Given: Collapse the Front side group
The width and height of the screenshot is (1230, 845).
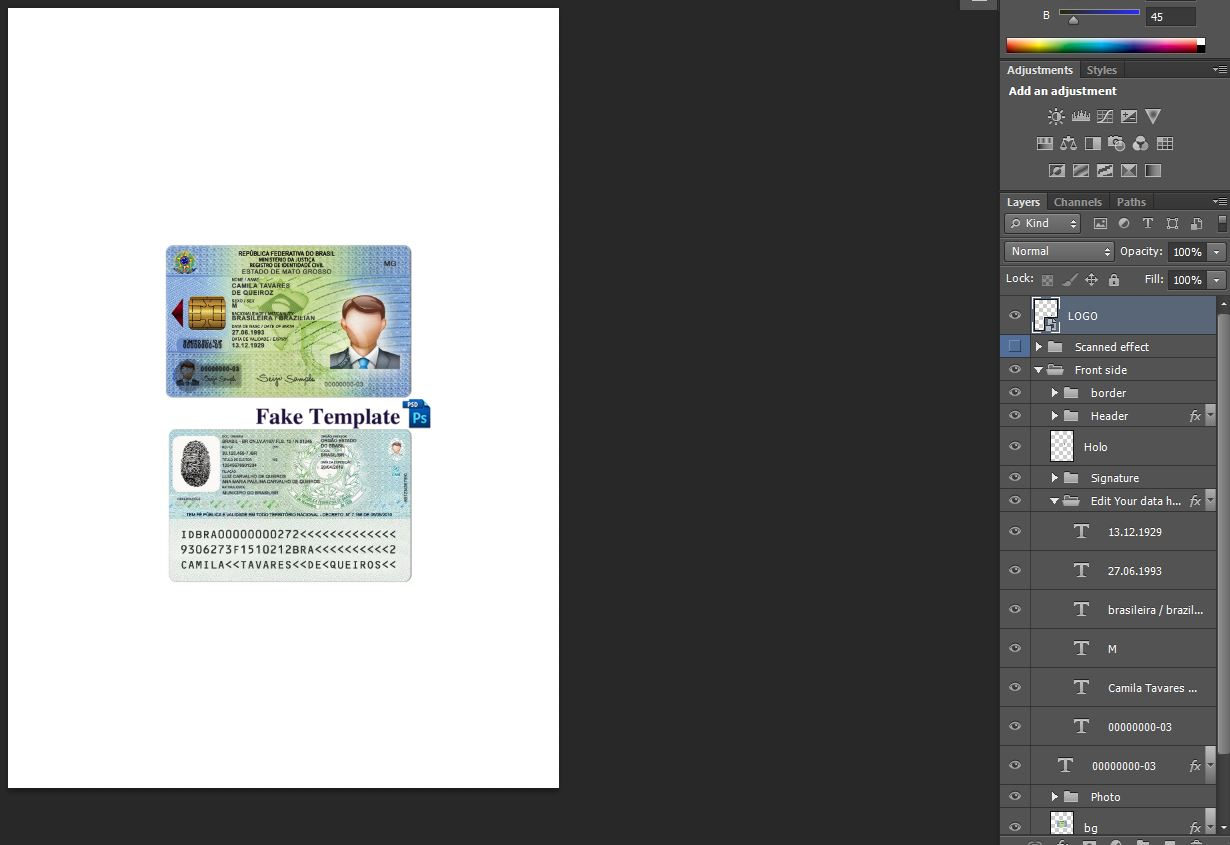Looking at the screenshot, I should [x=1039, y=369].
